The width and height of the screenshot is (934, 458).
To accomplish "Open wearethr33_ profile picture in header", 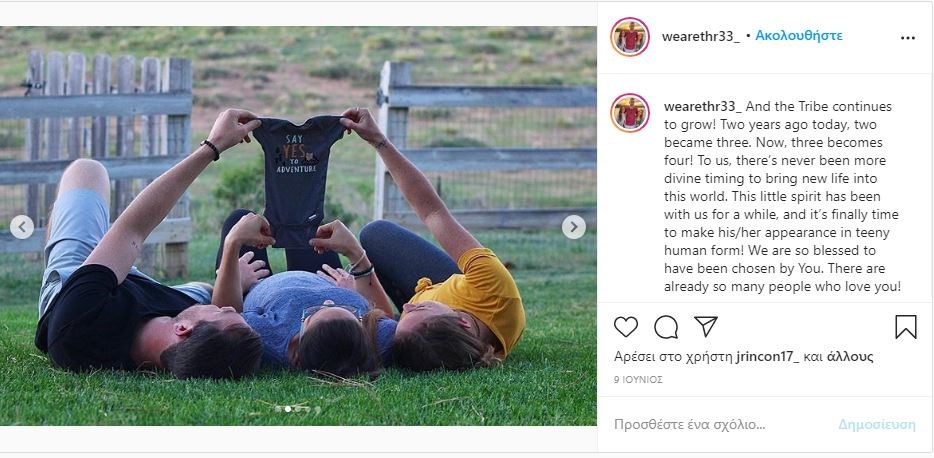I will pyautogui.click(x=630, y=37).
